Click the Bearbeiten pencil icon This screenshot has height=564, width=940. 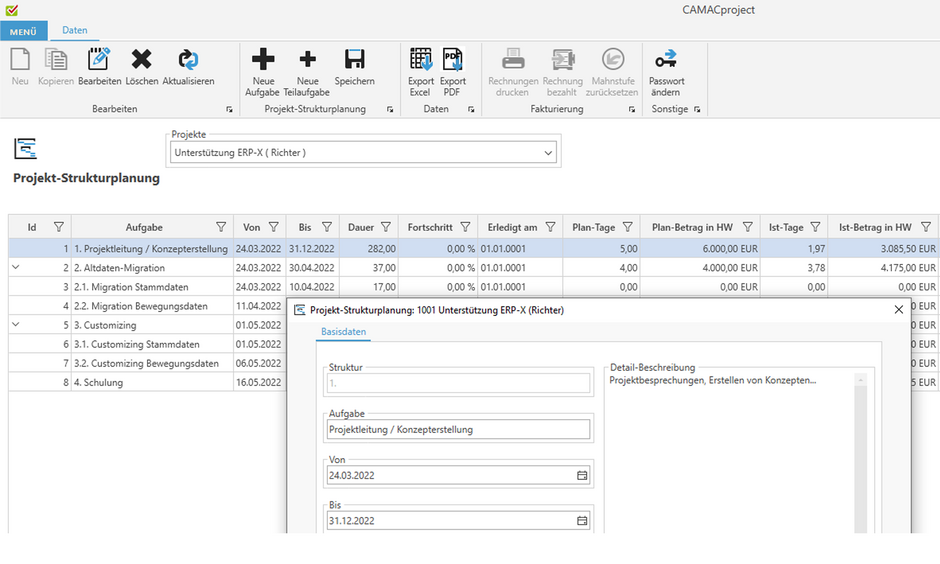click(99, 60)
